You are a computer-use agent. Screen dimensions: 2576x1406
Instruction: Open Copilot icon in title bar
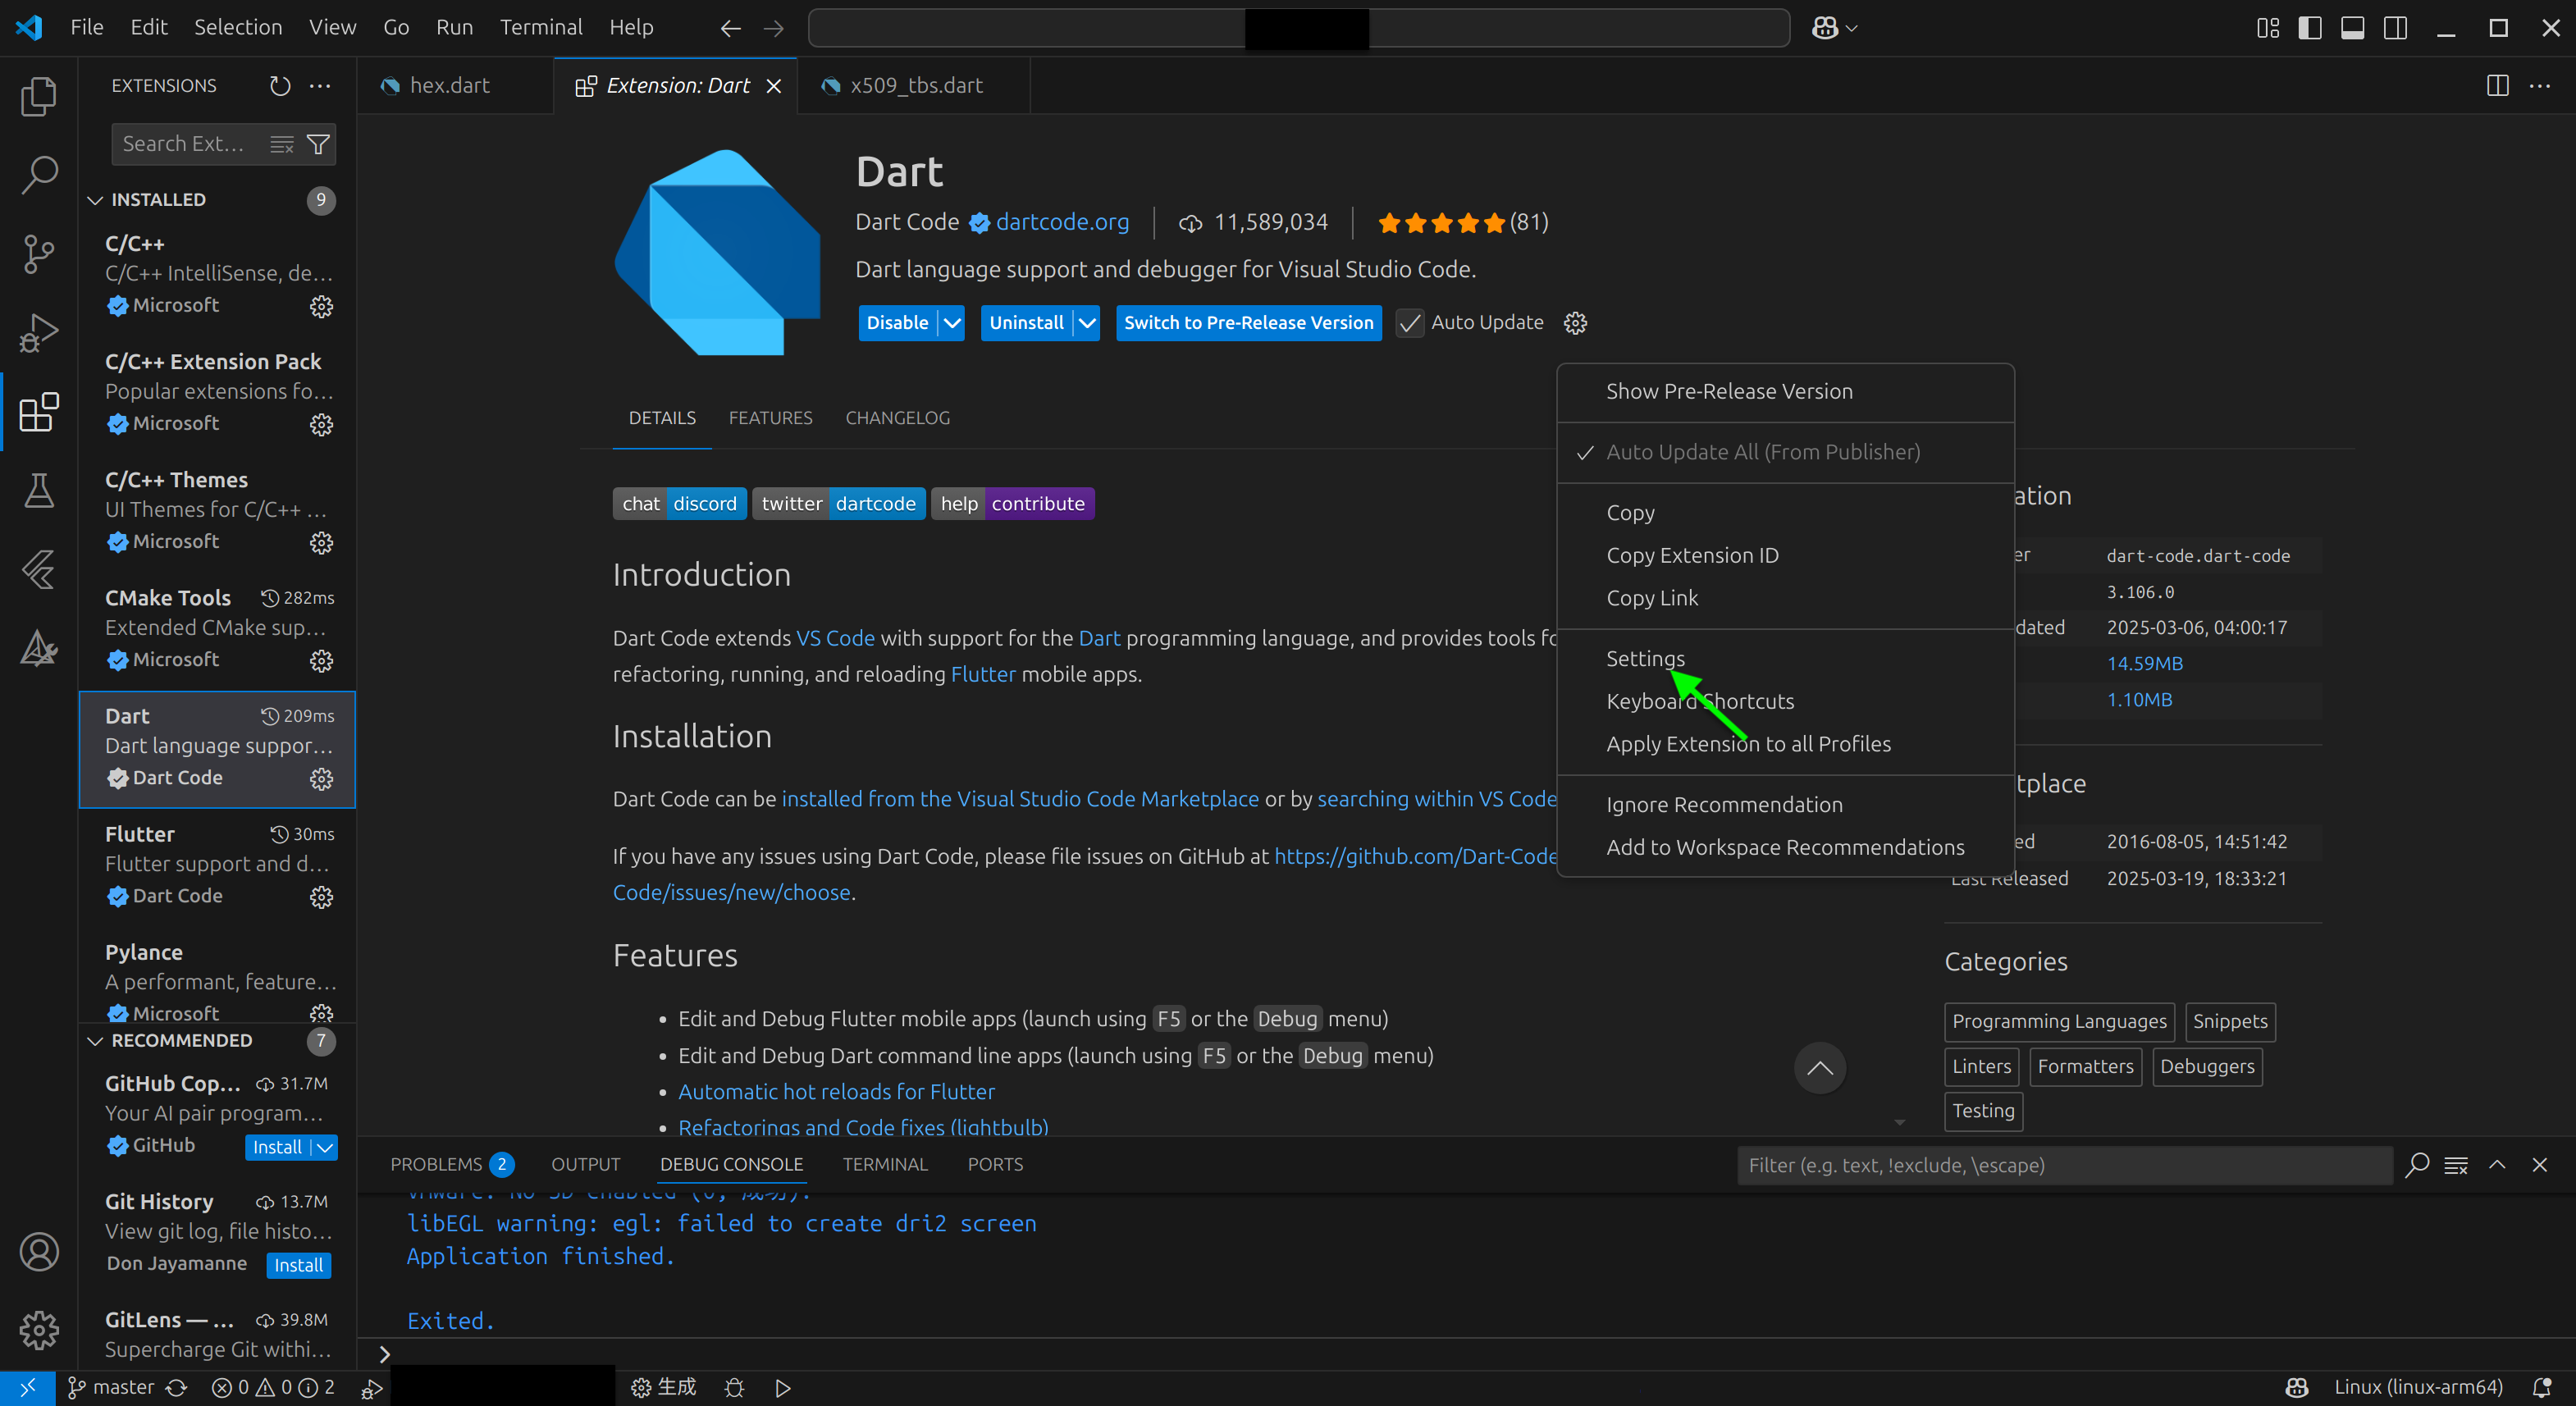coord(1824,28)
